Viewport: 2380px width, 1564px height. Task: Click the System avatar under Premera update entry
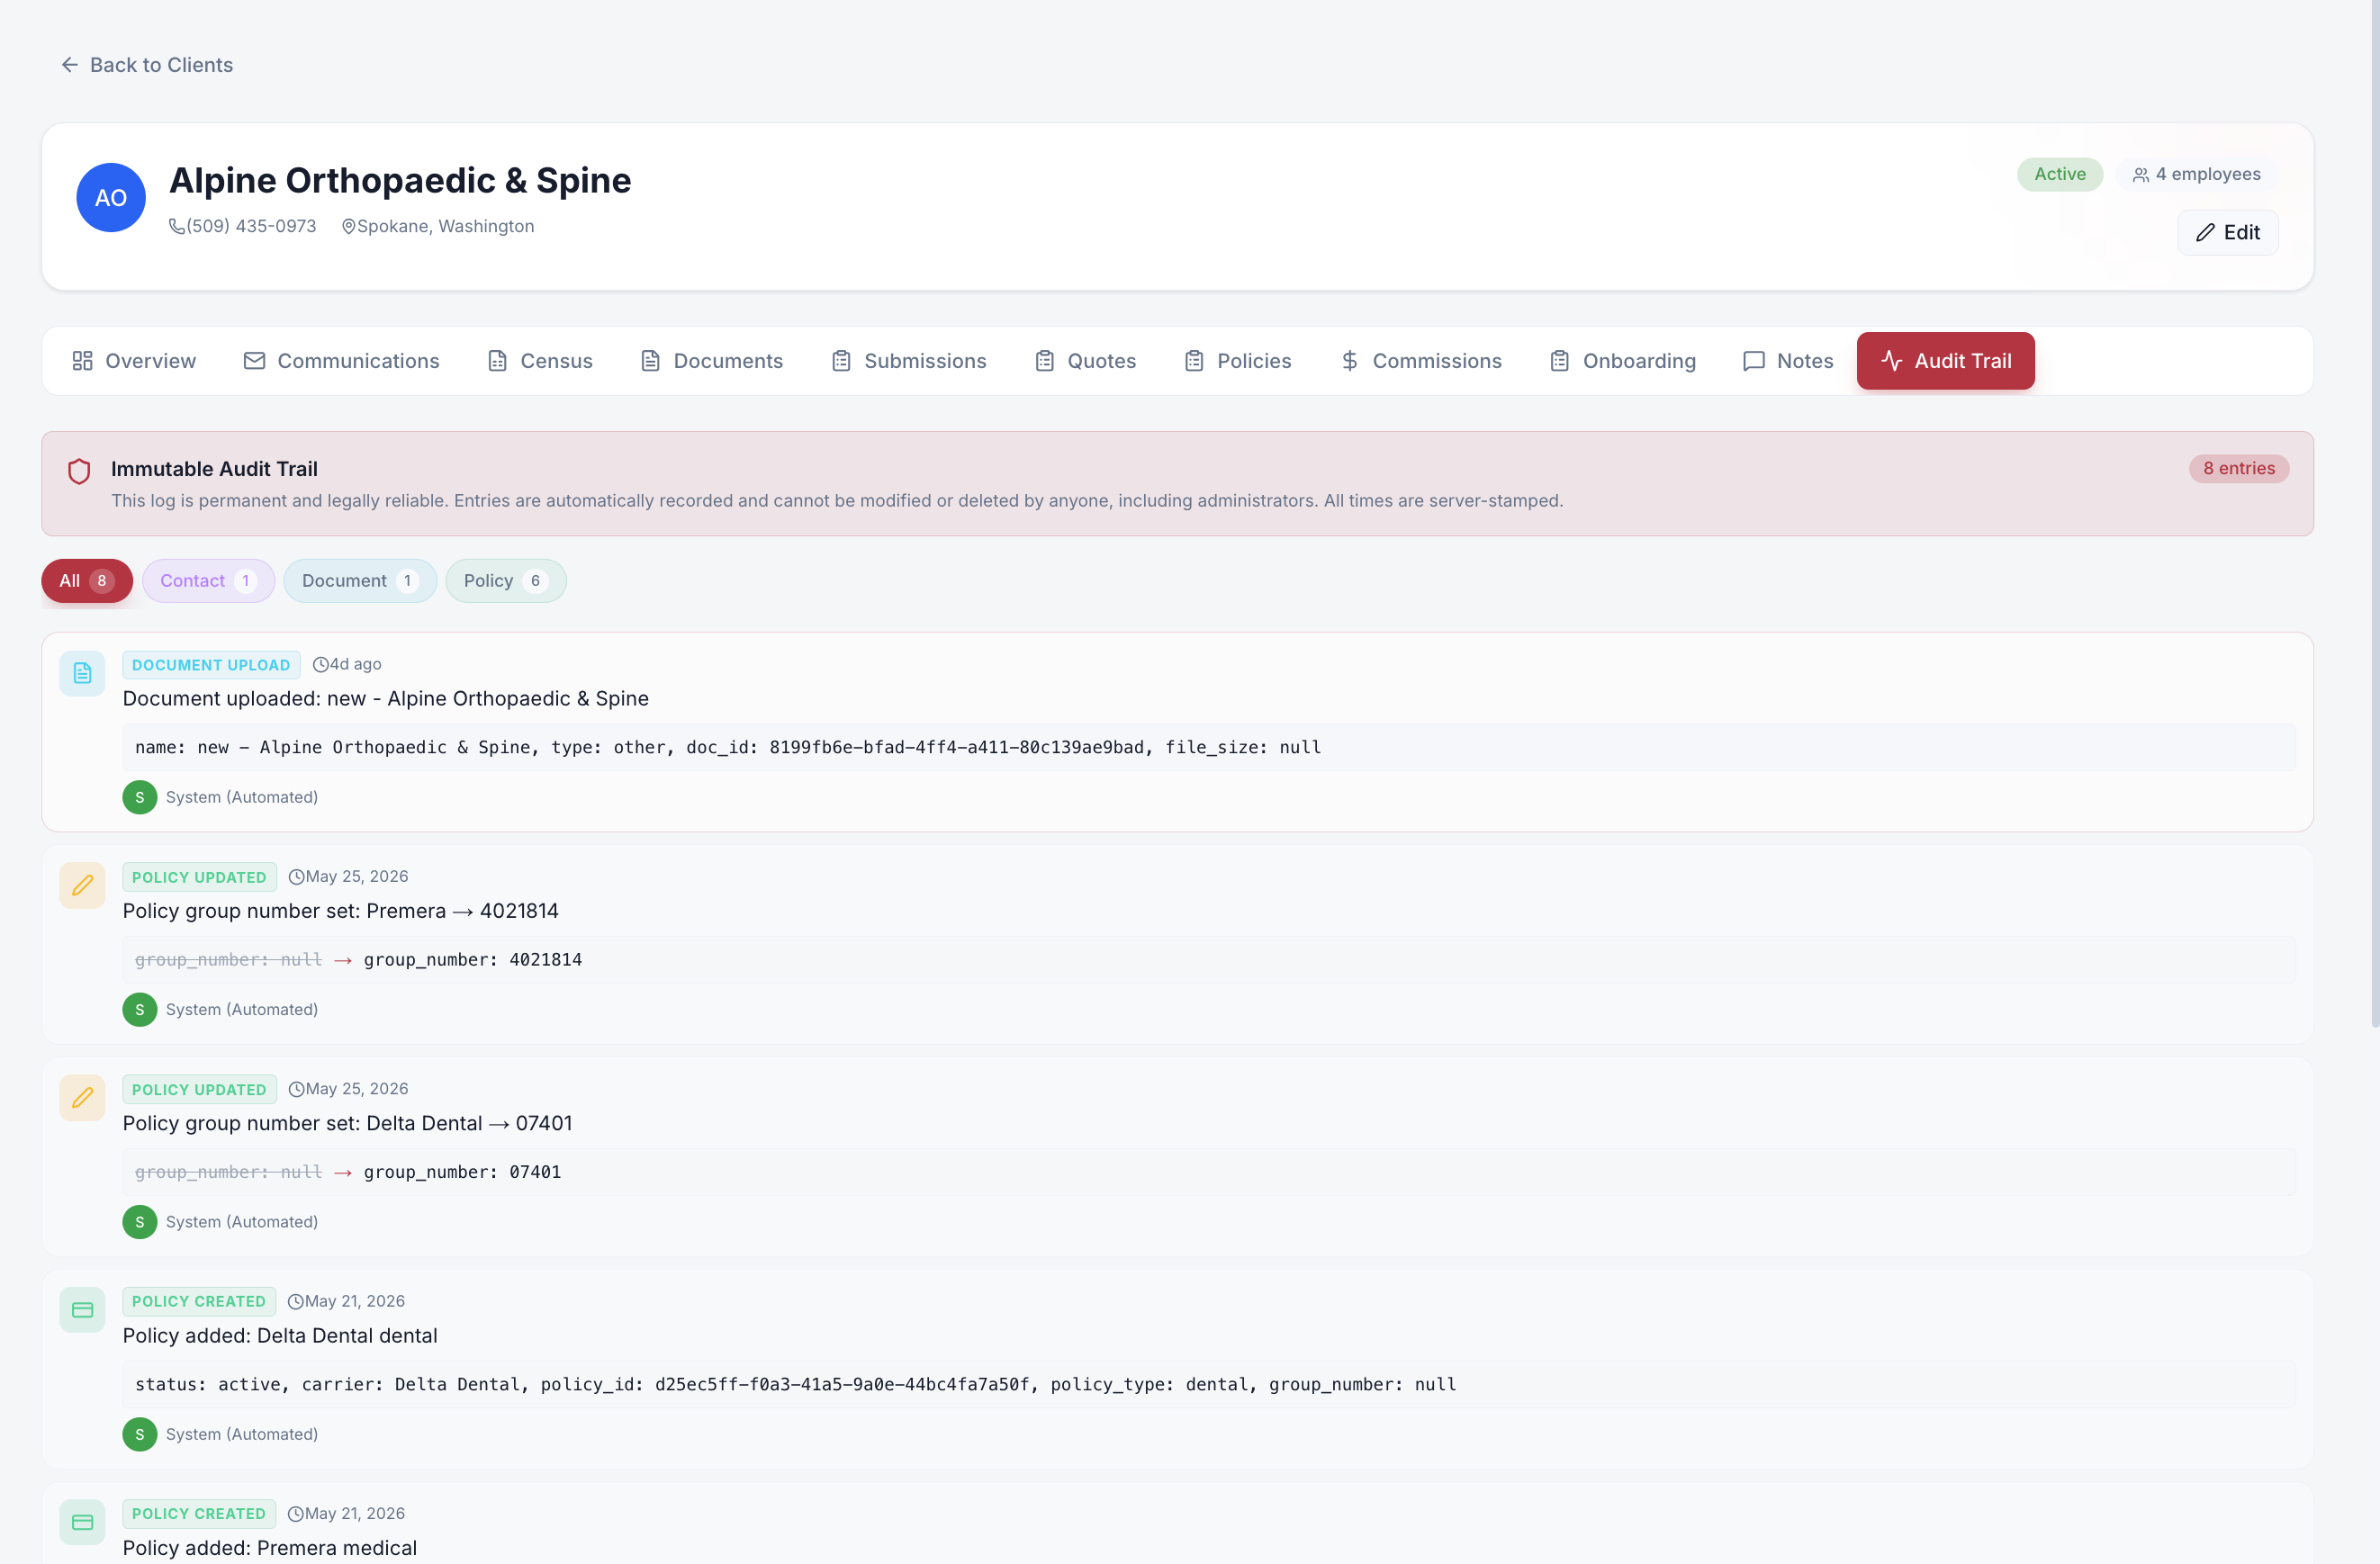click(140, 1010)
